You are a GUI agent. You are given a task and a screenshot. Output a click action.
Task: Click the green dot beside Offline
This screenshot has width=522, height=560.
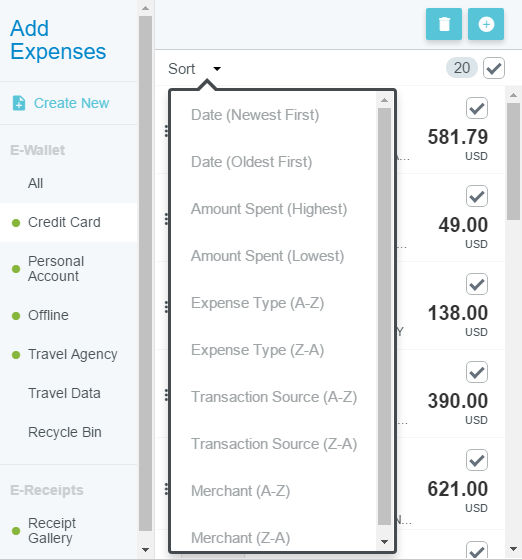[16, 316]
